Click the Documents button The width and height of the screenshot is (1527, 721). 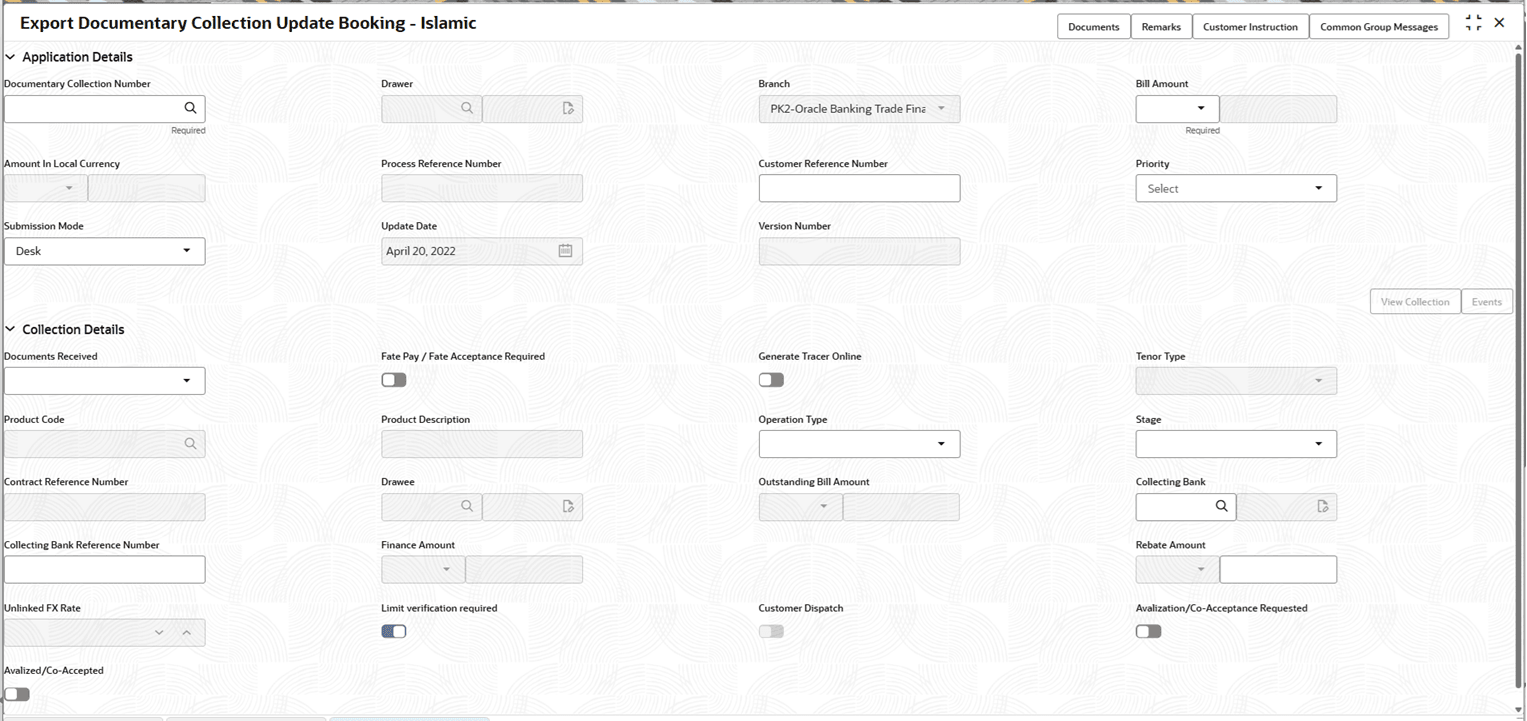1093,27
